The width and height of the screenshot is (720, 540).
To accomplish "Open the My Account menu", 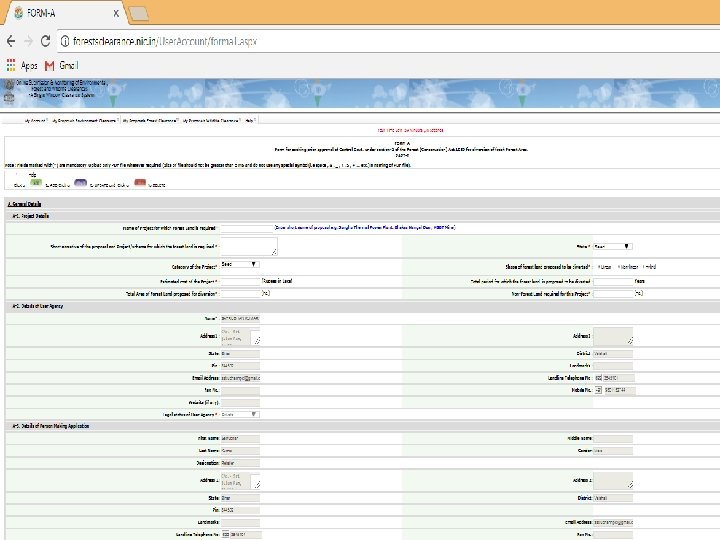I will point(35,120).
